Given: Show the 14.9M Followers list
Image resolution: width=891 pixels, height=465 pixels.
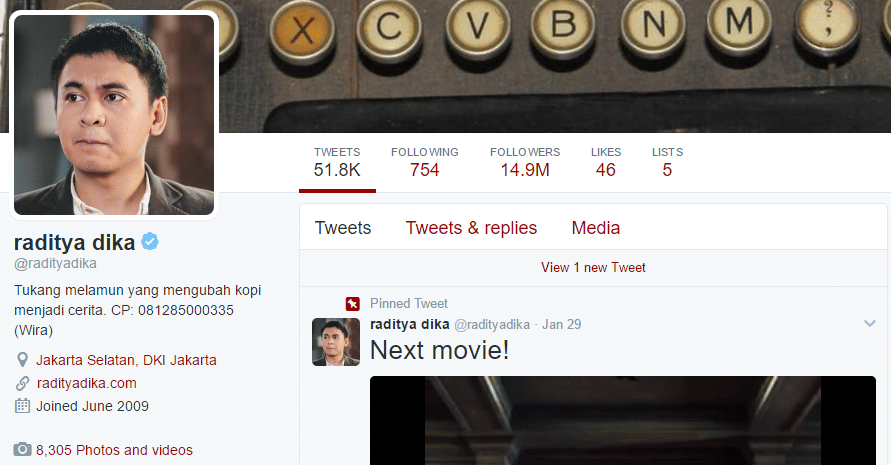Looking at the screenshot, I should pyautogui.click(x=525, y=162).
